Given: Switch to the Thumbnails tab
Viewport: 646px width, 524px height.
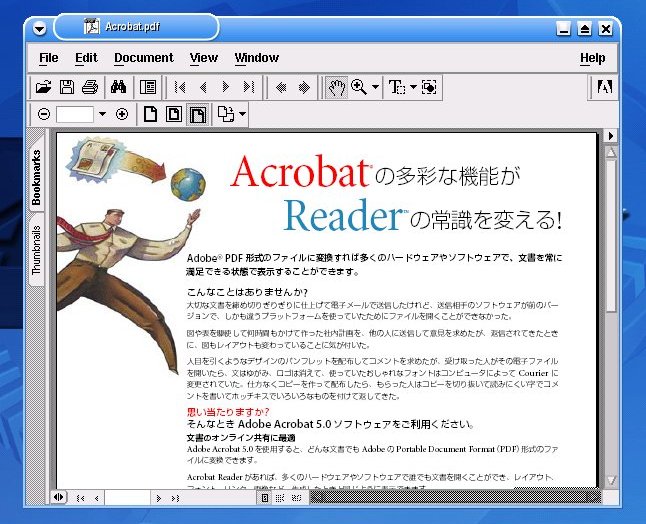Looking at the screenshot, I should 36,250.
